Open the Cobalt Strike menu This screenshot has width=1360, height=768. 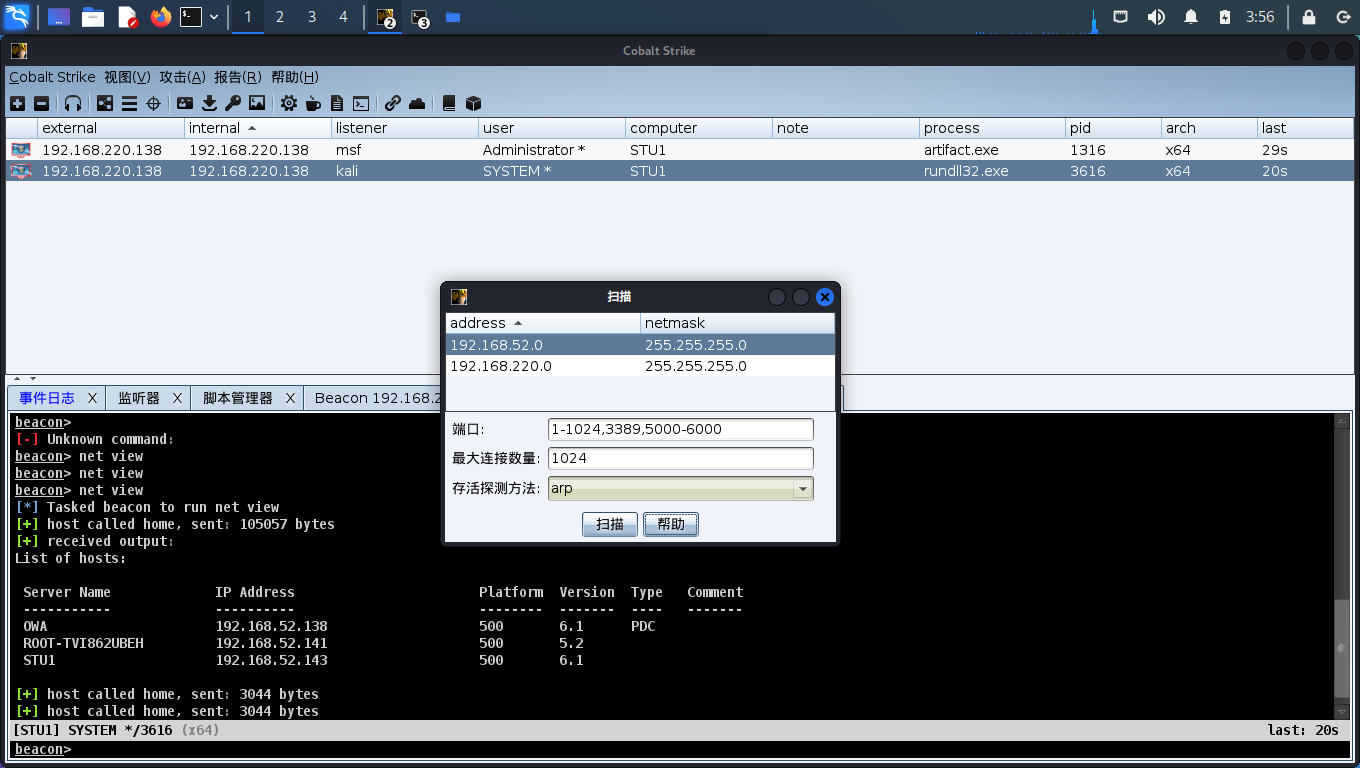52,77
